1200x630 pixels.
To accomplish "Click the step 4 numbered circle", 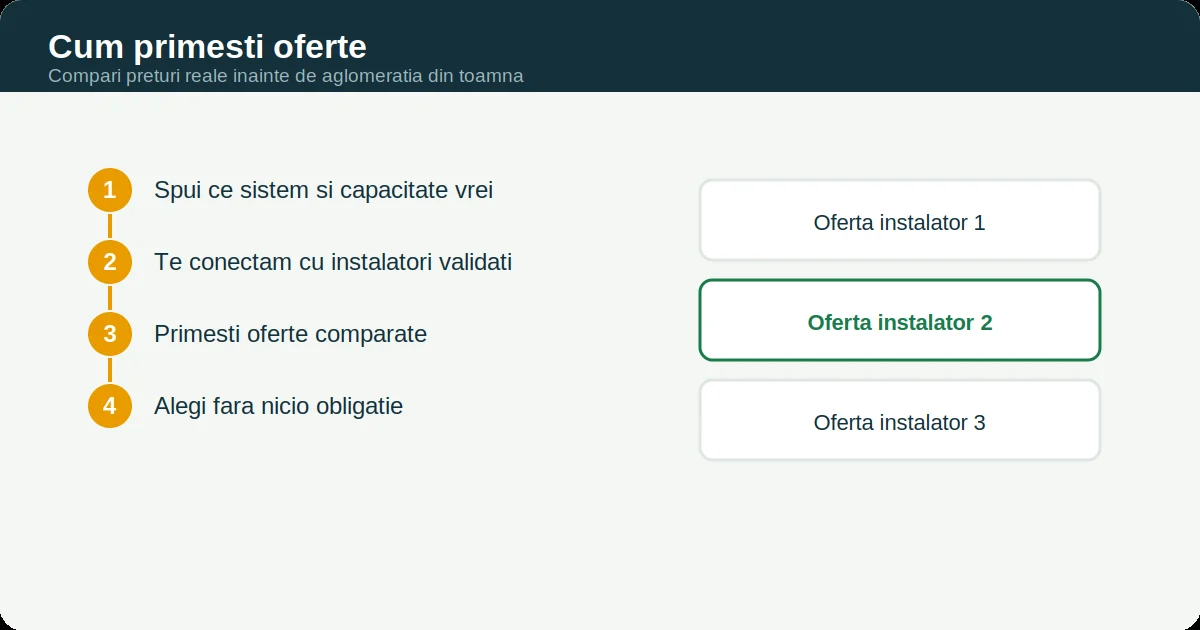I will tap(110, 406).
